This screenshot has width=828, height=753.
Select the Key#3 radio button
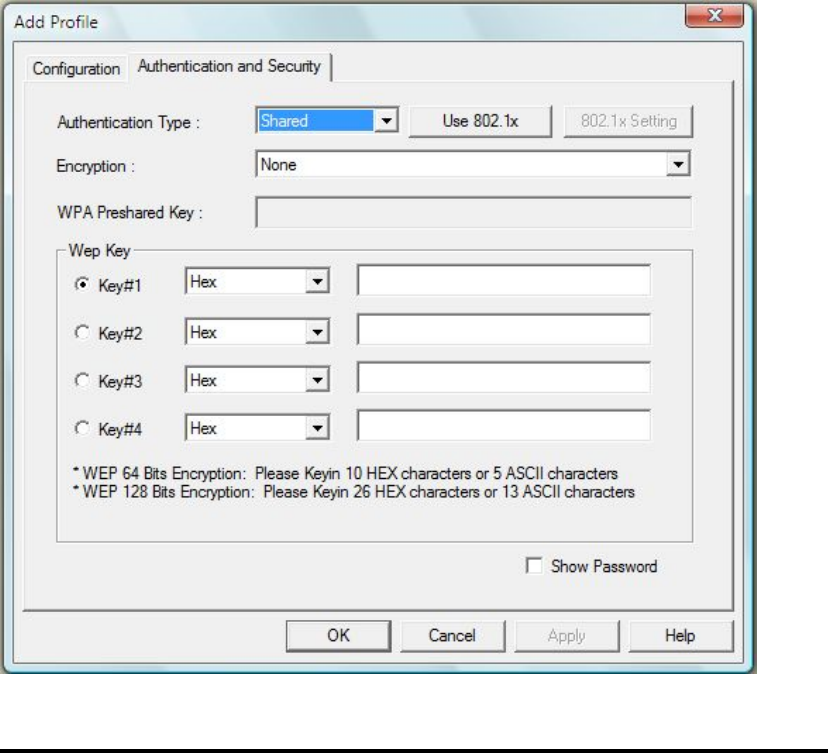click(x=82, y=380)
